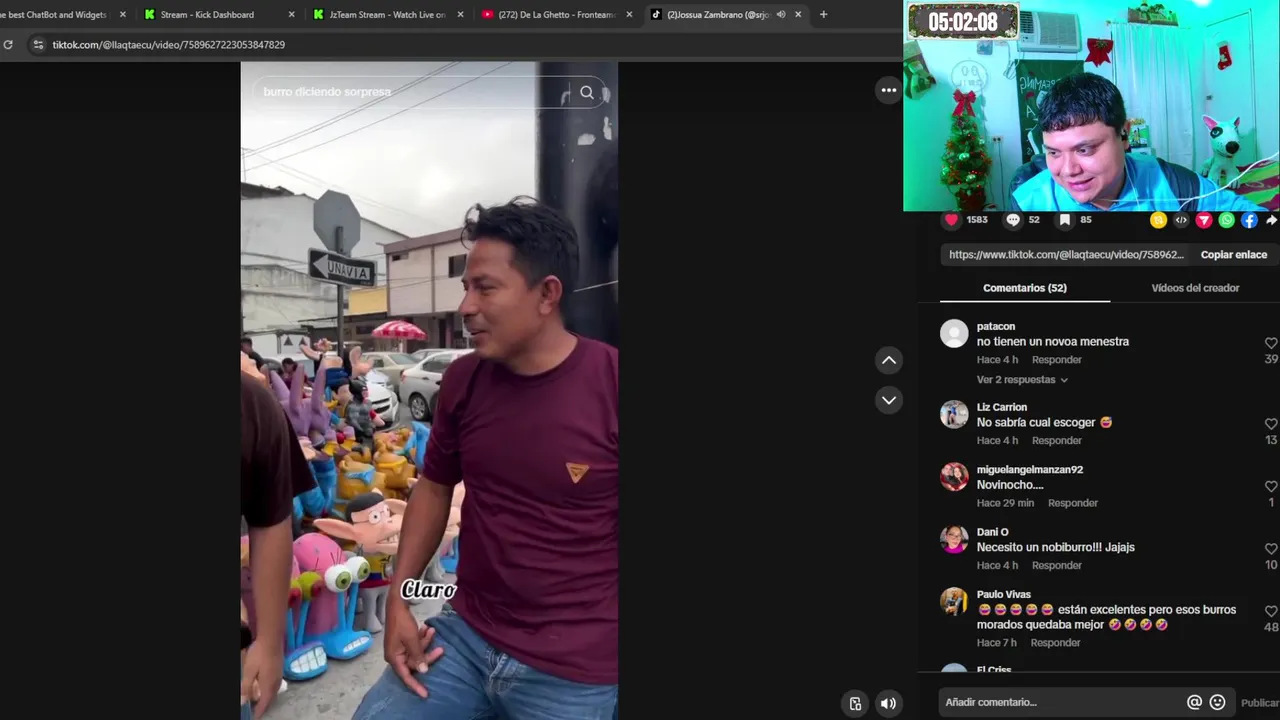This screenshot has width=1280, height=720.
Task: Switch to 'JzTeam Stream - Watch Live' tab
Action: click(387, 14)
